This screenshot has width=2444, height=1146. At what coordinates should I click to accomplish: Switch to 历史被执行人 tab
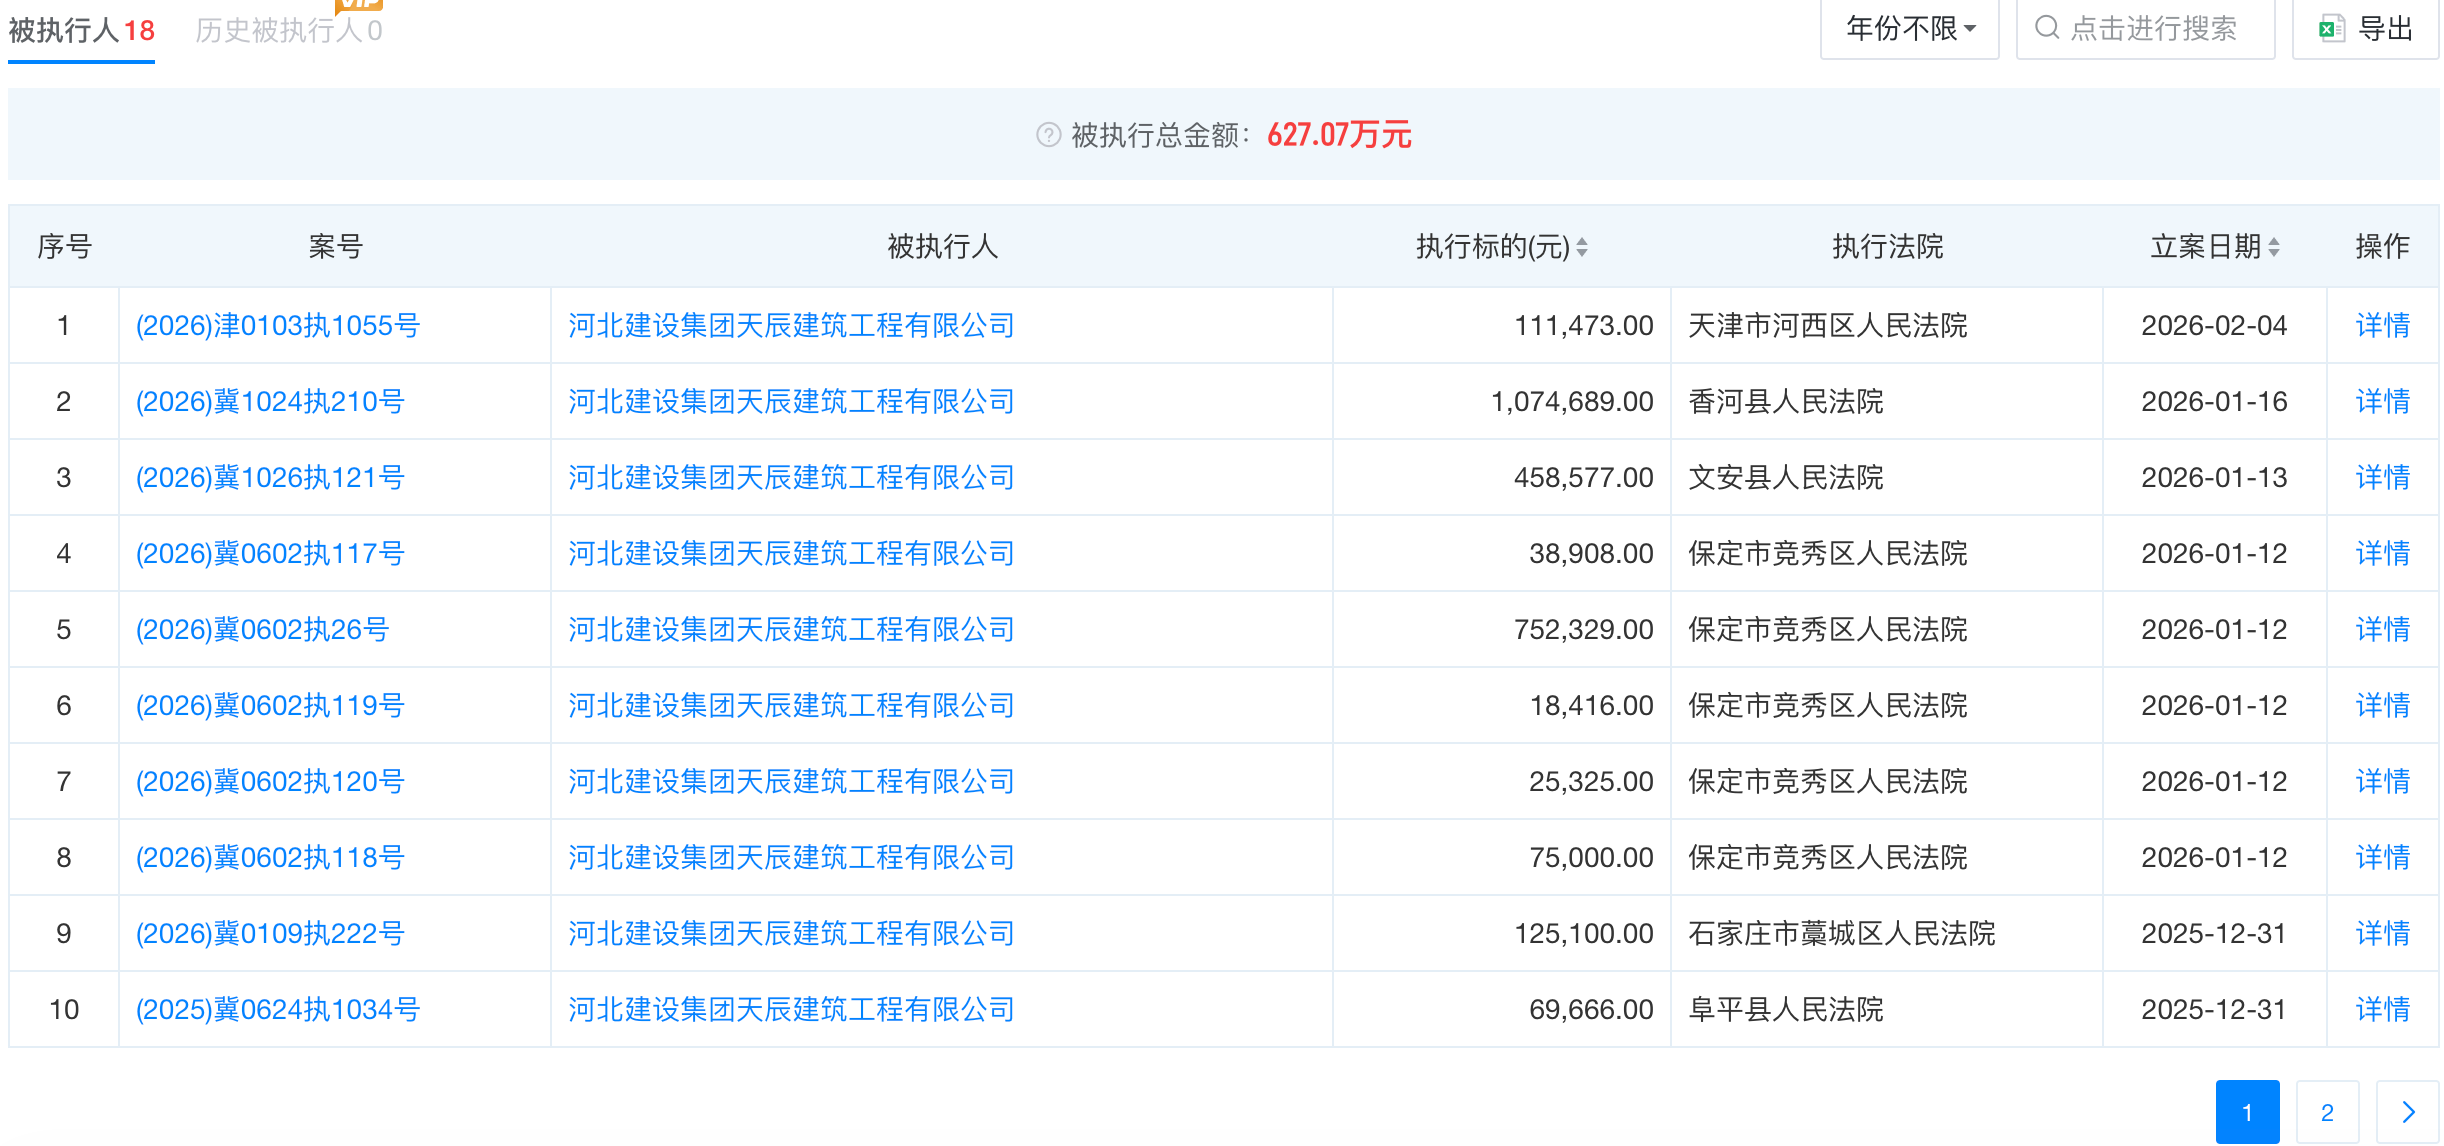(288, 31)
